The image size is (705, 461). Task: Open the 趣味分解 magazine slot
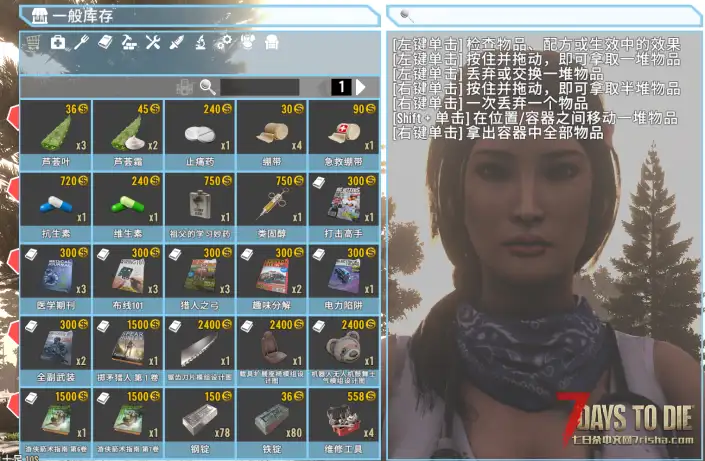point(272,279)
